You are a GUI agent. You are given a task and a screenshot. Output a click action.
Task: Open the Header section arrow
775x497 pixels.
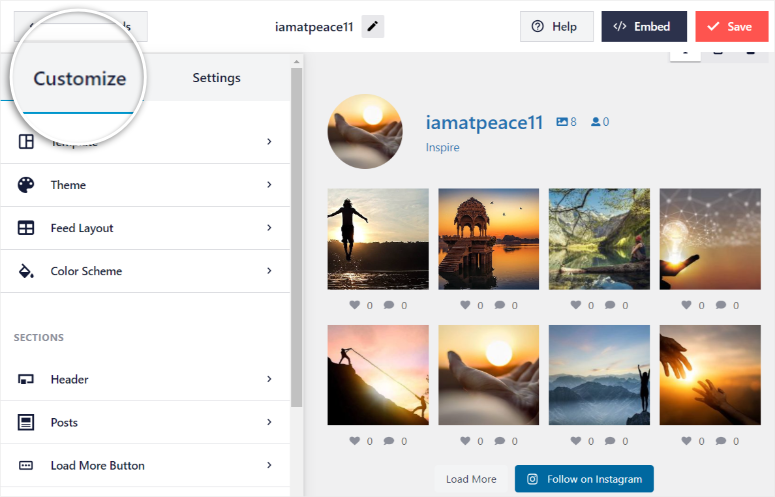(x=269, y=379)
